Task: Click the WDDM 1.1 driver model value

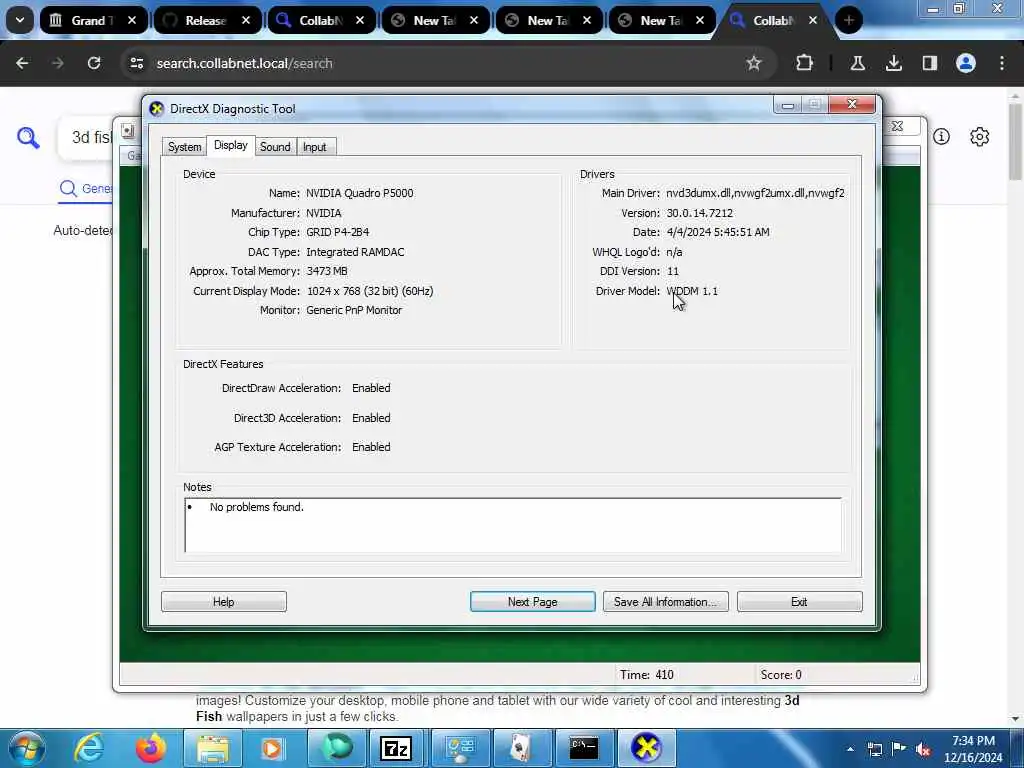Action: 692,291
